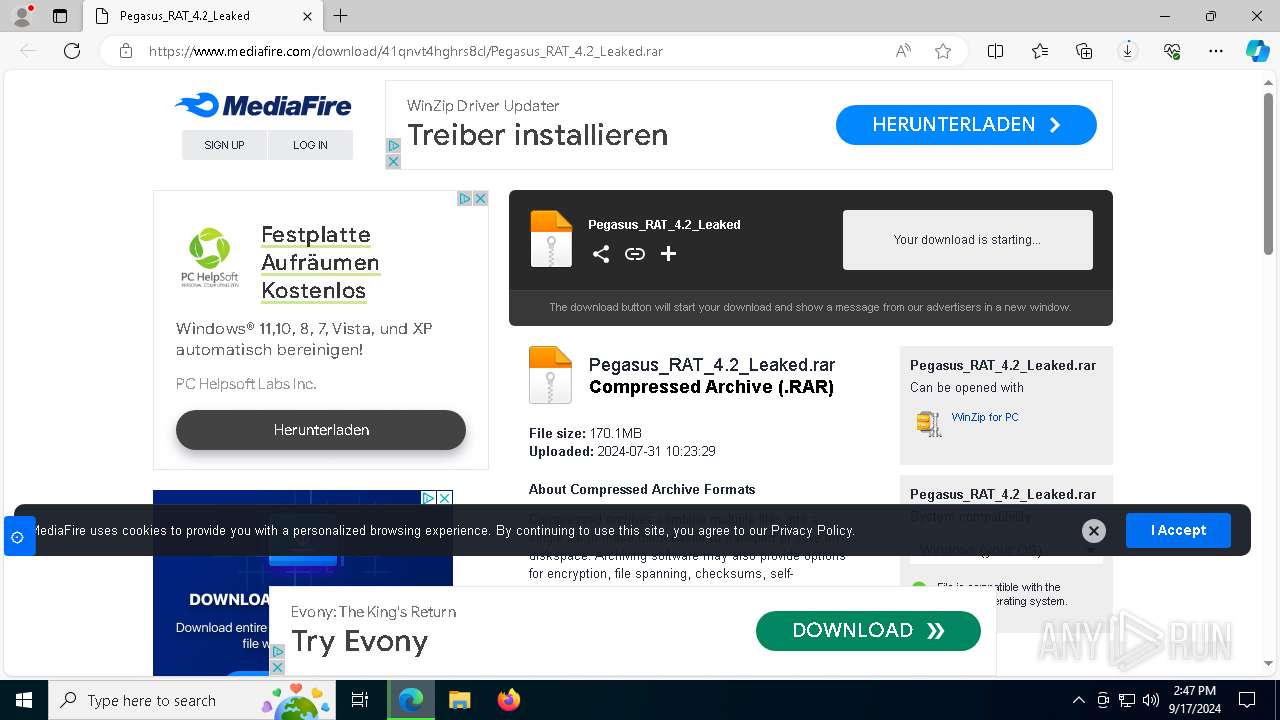1280x720 pixels.
Task: Click HERUNTERLADEN in the WinZip ad
Action: click(x=966, y=125)
